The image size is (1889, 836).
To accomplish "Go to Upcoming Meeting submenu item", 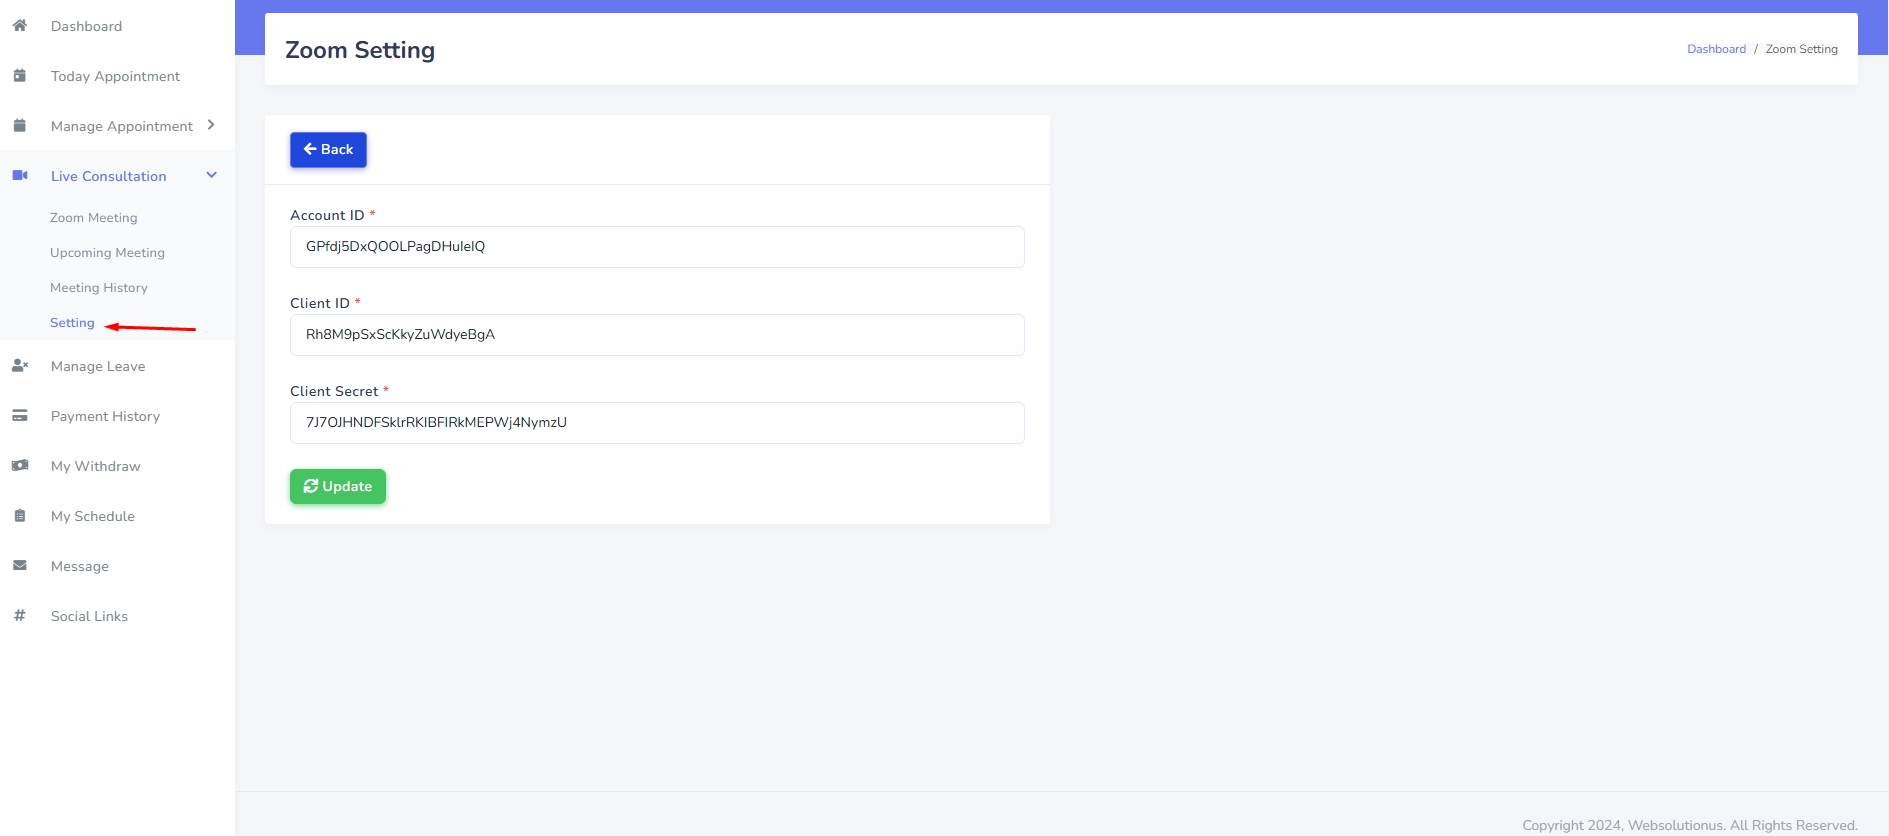I will [x=107, y=253].
